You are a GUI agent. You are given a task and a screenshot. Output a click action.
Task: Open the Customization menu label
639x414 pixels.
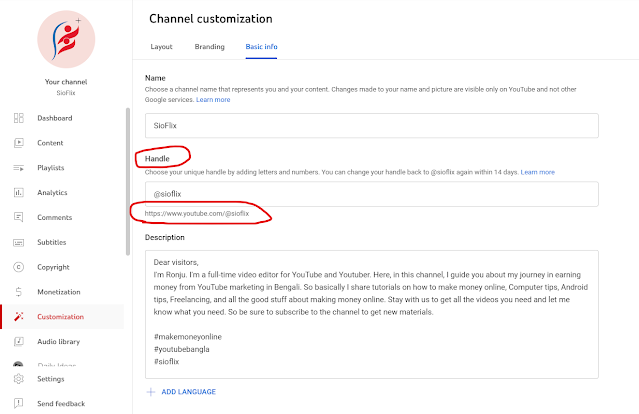pyautogui.click(x=60, y=317)
